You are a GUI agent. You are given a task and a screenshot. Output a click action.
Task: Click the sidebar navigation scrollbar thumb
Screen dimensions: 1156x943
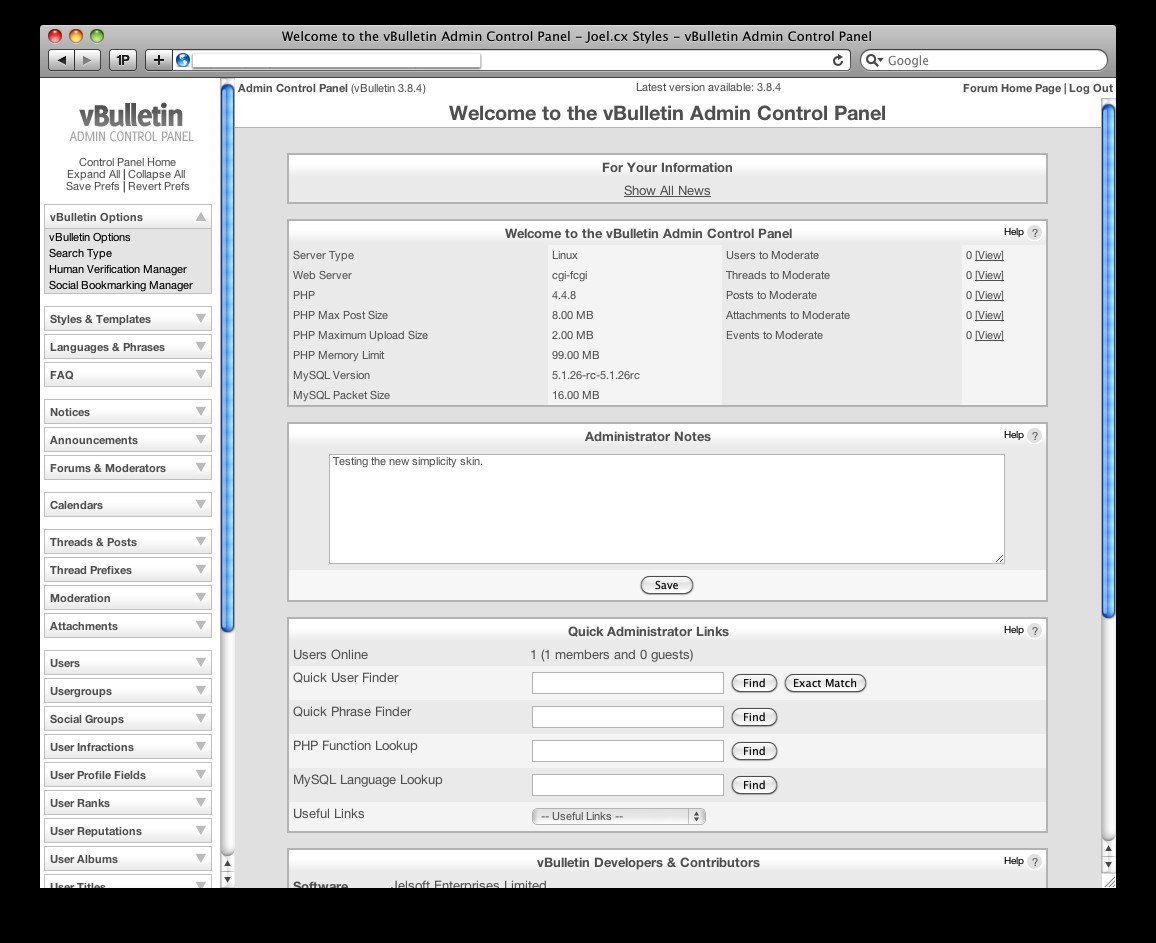coord(228,358)
